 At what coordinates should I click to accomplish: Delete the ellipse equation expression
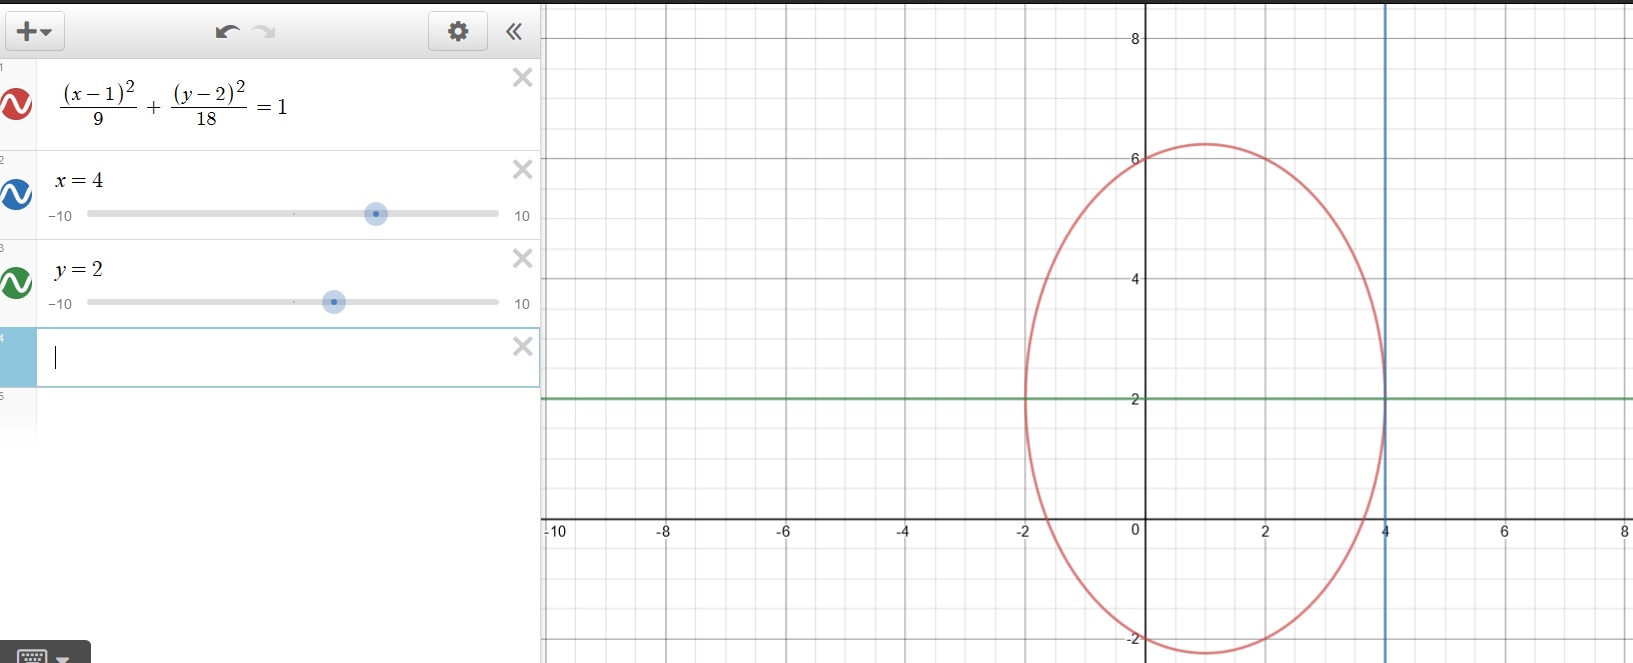click(522, 78)
